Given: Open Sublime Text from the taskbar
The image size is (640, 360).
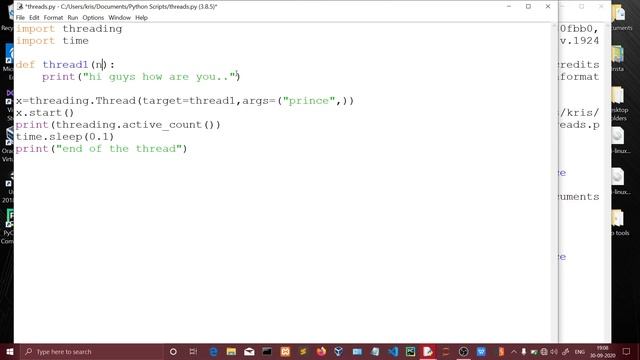Looking at the screenshot, I should (x=303, y=351).
